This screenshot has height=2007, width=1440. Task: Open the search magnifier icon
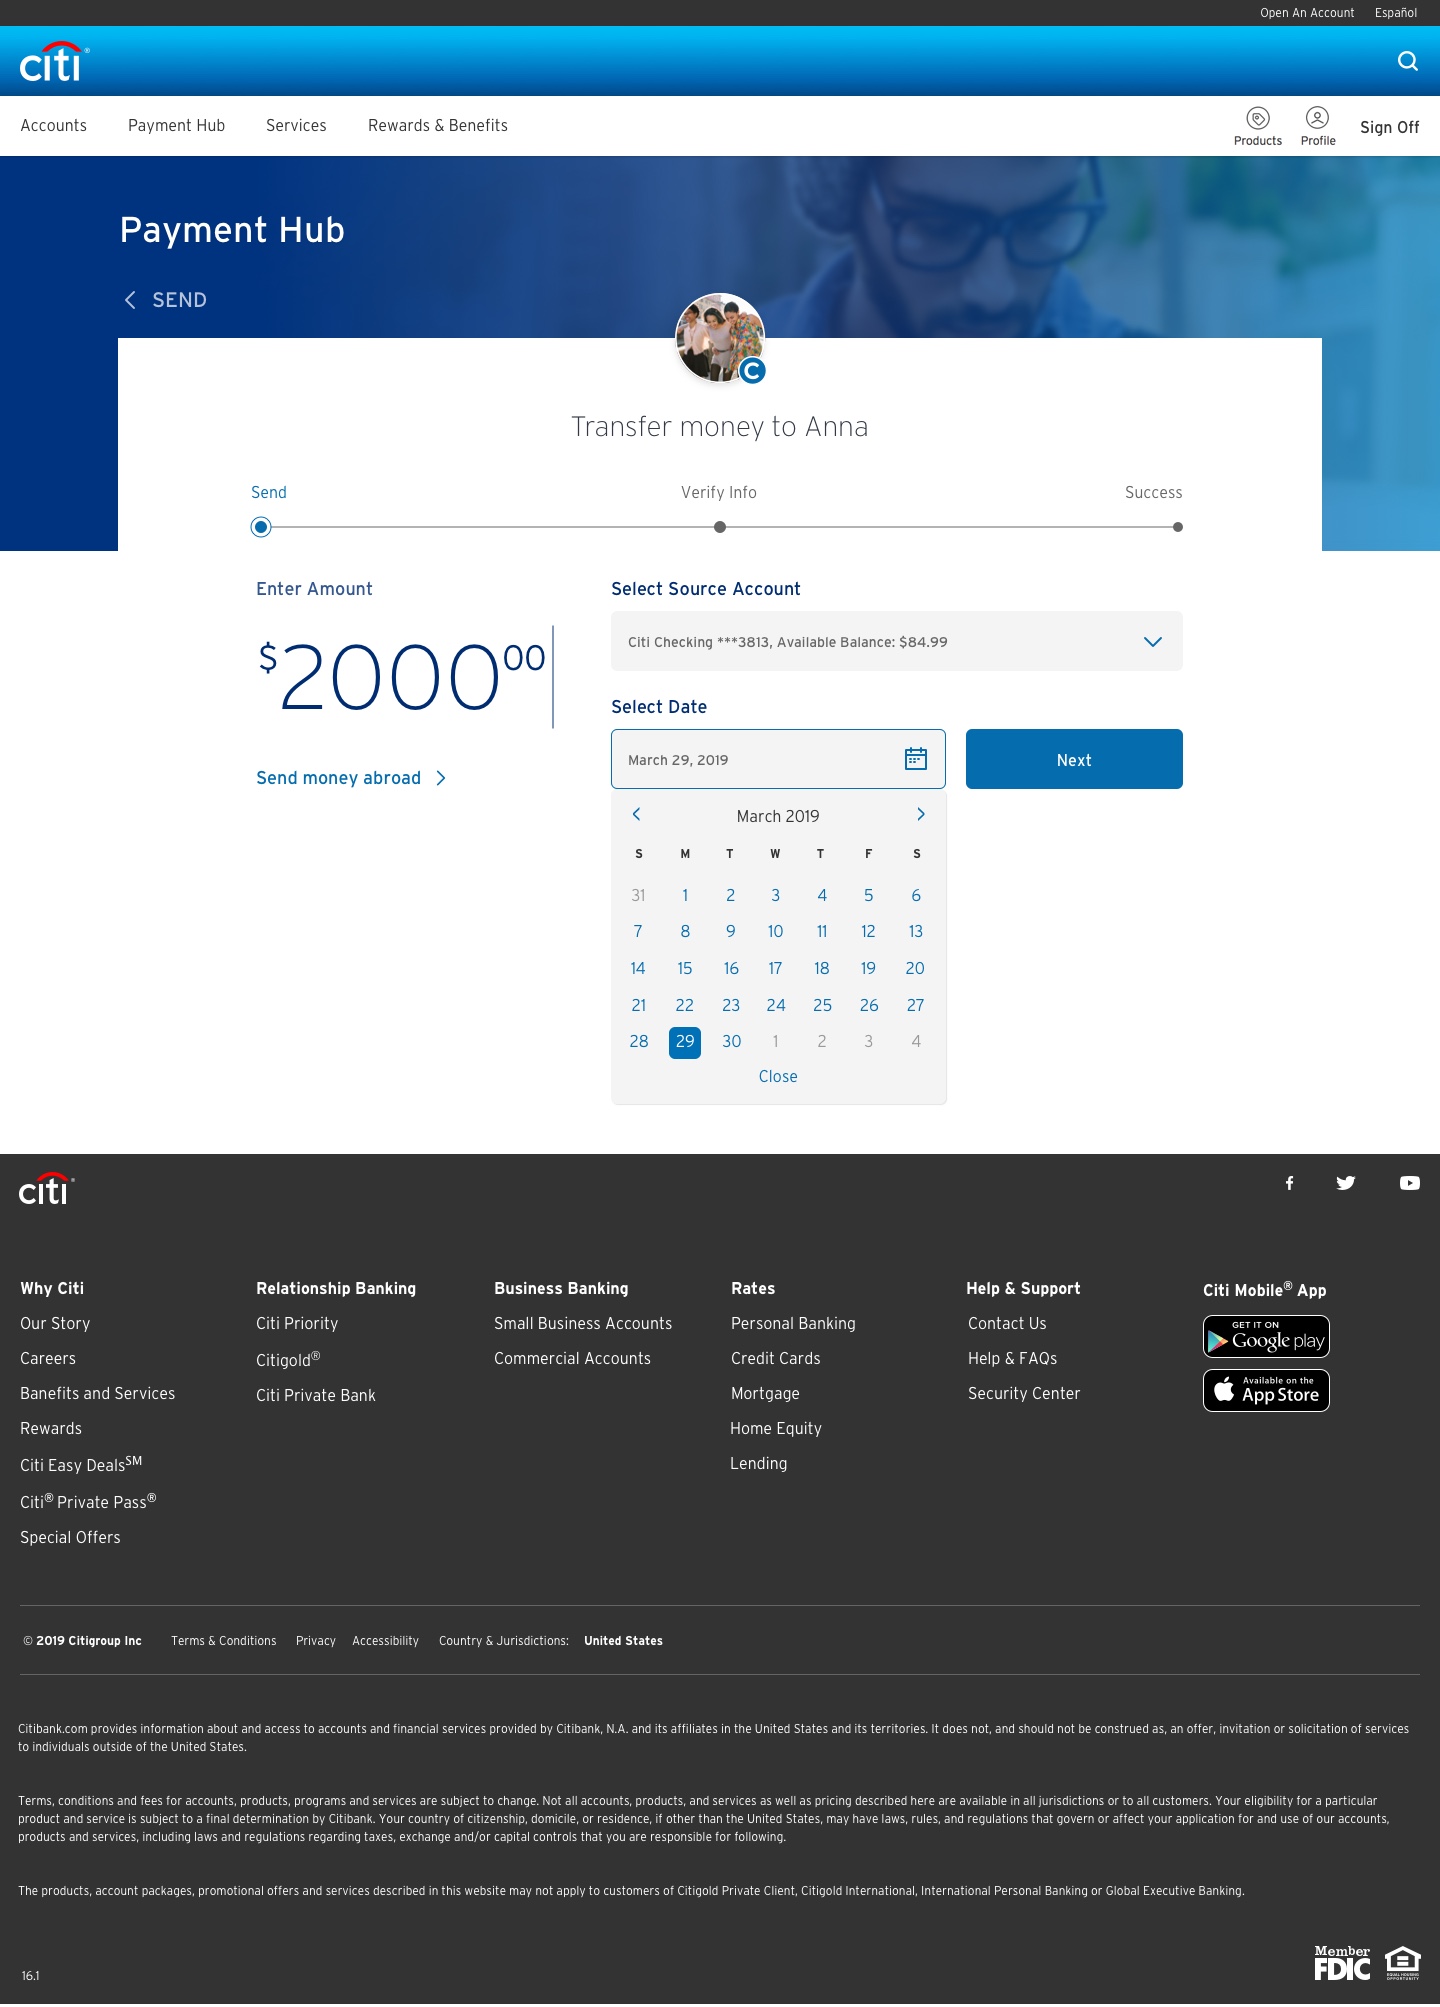pos(1408,61)
